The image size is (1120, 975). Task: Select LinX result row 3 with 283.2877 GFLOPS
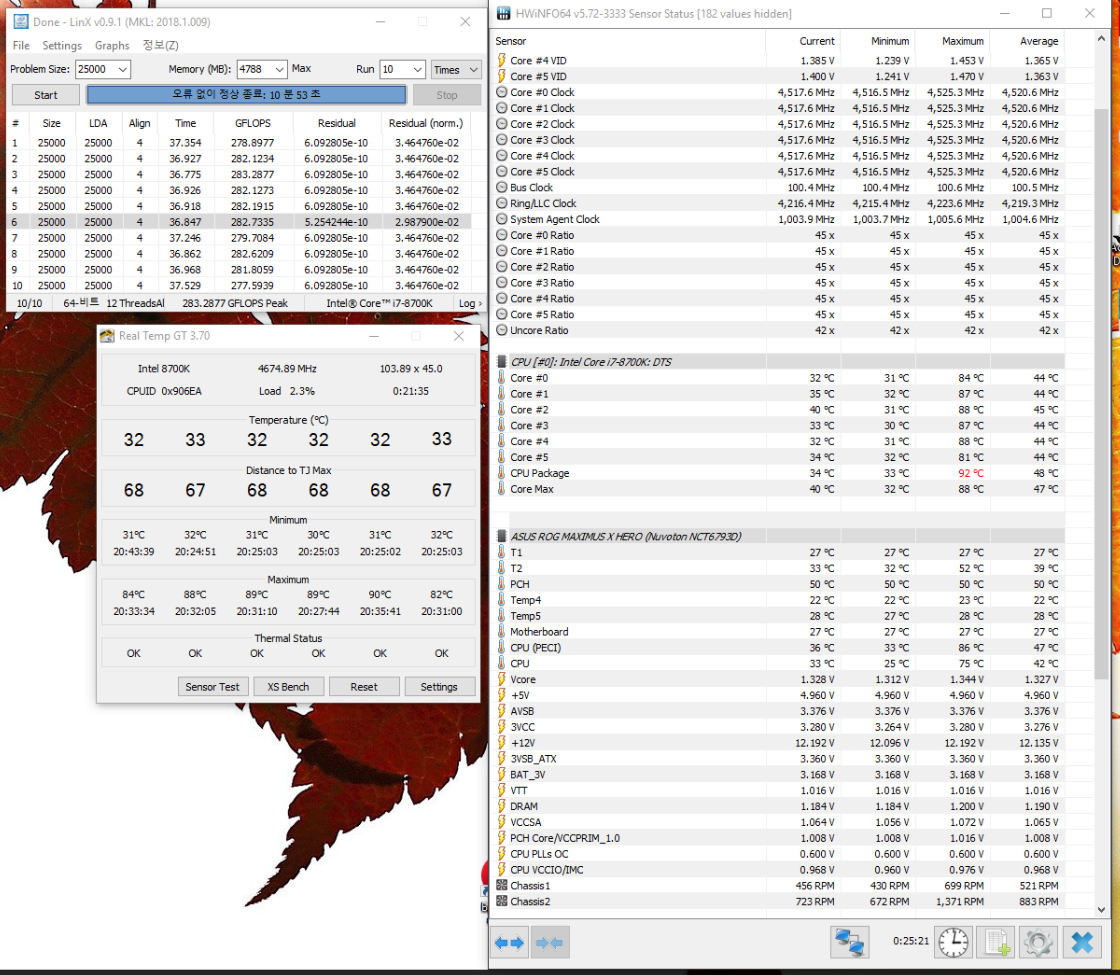click(239, 174)
